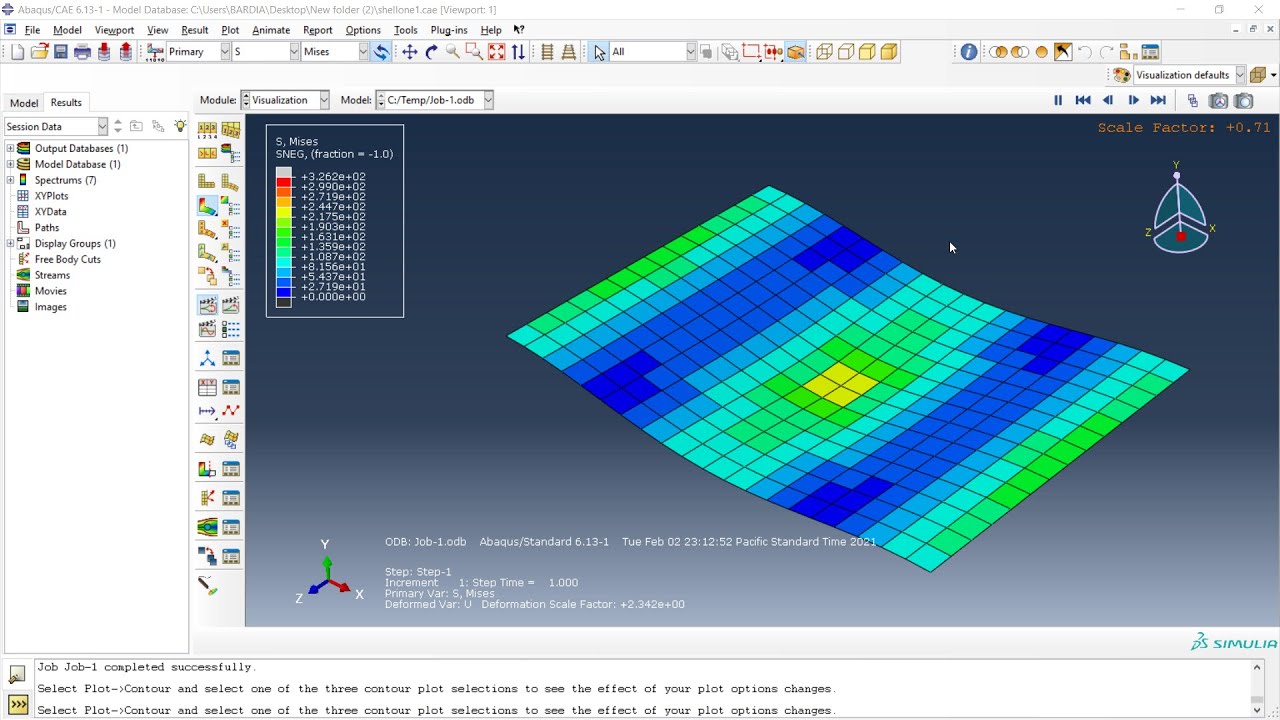Click the Free Body Cut tool icon
Viewport: 1280px width, 720px height.
click(207, 498)
